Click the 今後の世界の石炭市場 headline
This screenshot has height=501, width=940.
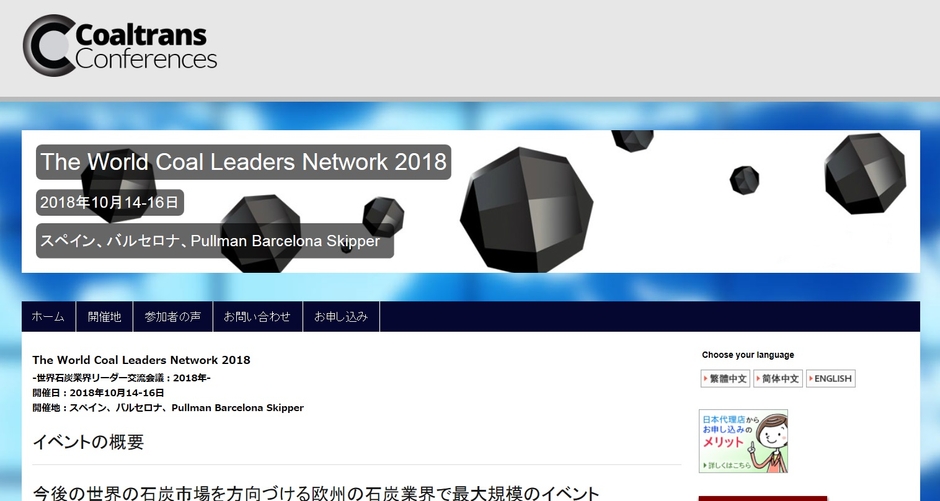tap(316, 494)
